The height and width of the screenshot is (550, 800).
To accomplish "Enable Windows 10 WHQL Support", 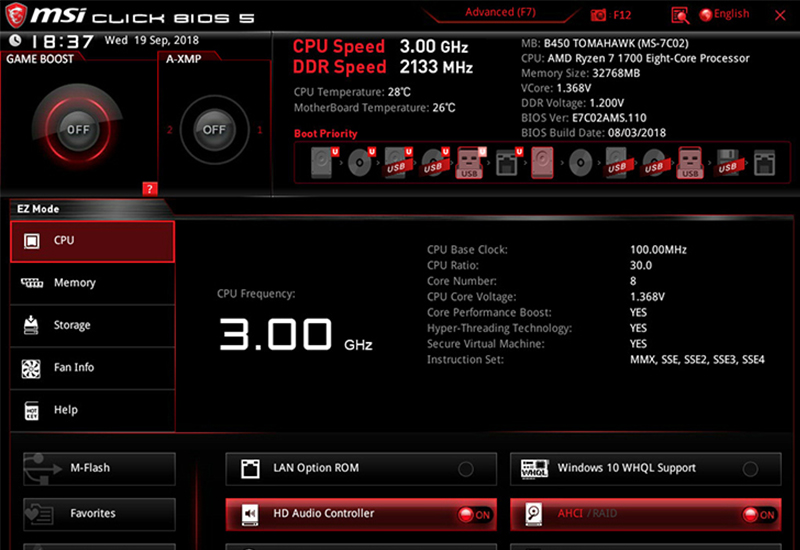I will pyautogui.click(x=750, y=468).
